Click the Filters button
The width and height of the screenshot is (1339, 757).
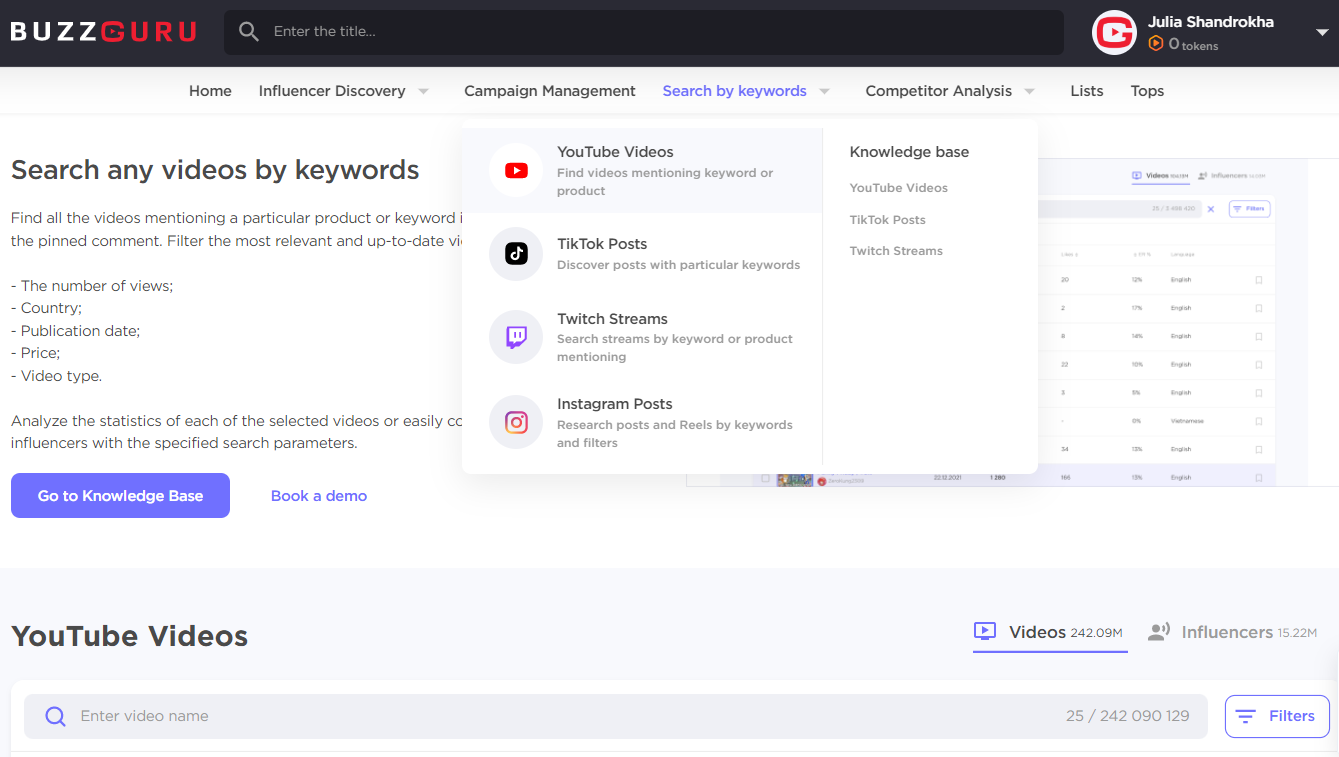(1277, 716)
